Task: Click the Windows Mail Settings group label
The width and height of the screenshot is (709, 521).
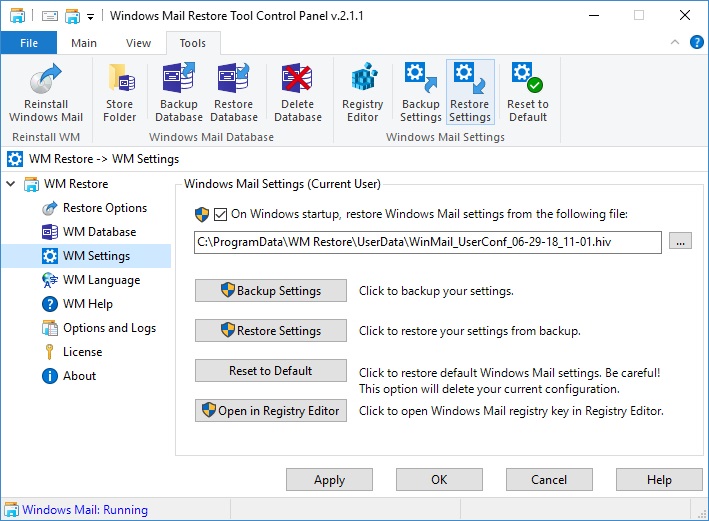Action: 445,137
